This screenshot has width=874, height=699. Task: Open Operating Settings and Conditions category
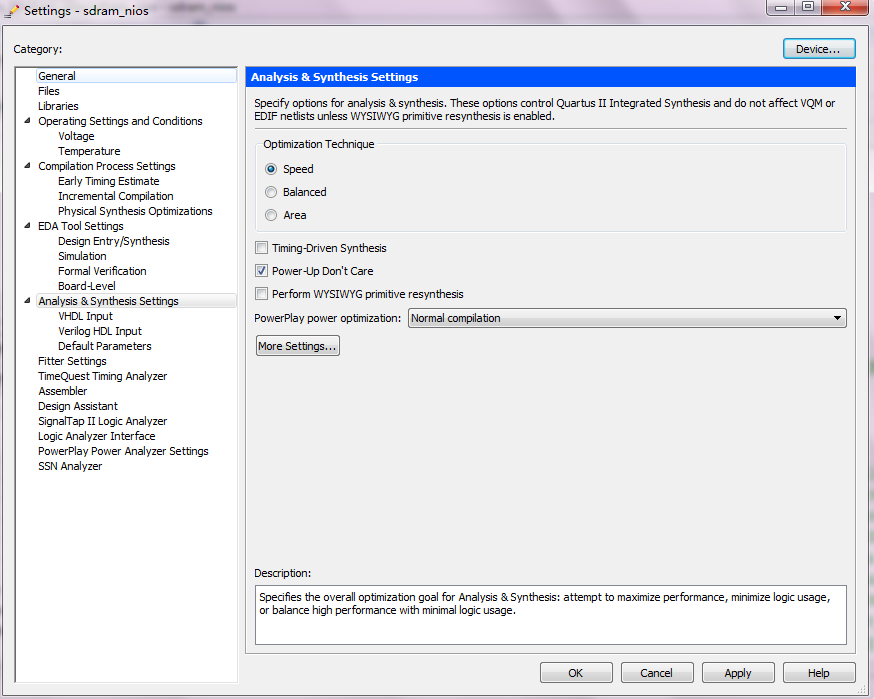tap(120, 121)
